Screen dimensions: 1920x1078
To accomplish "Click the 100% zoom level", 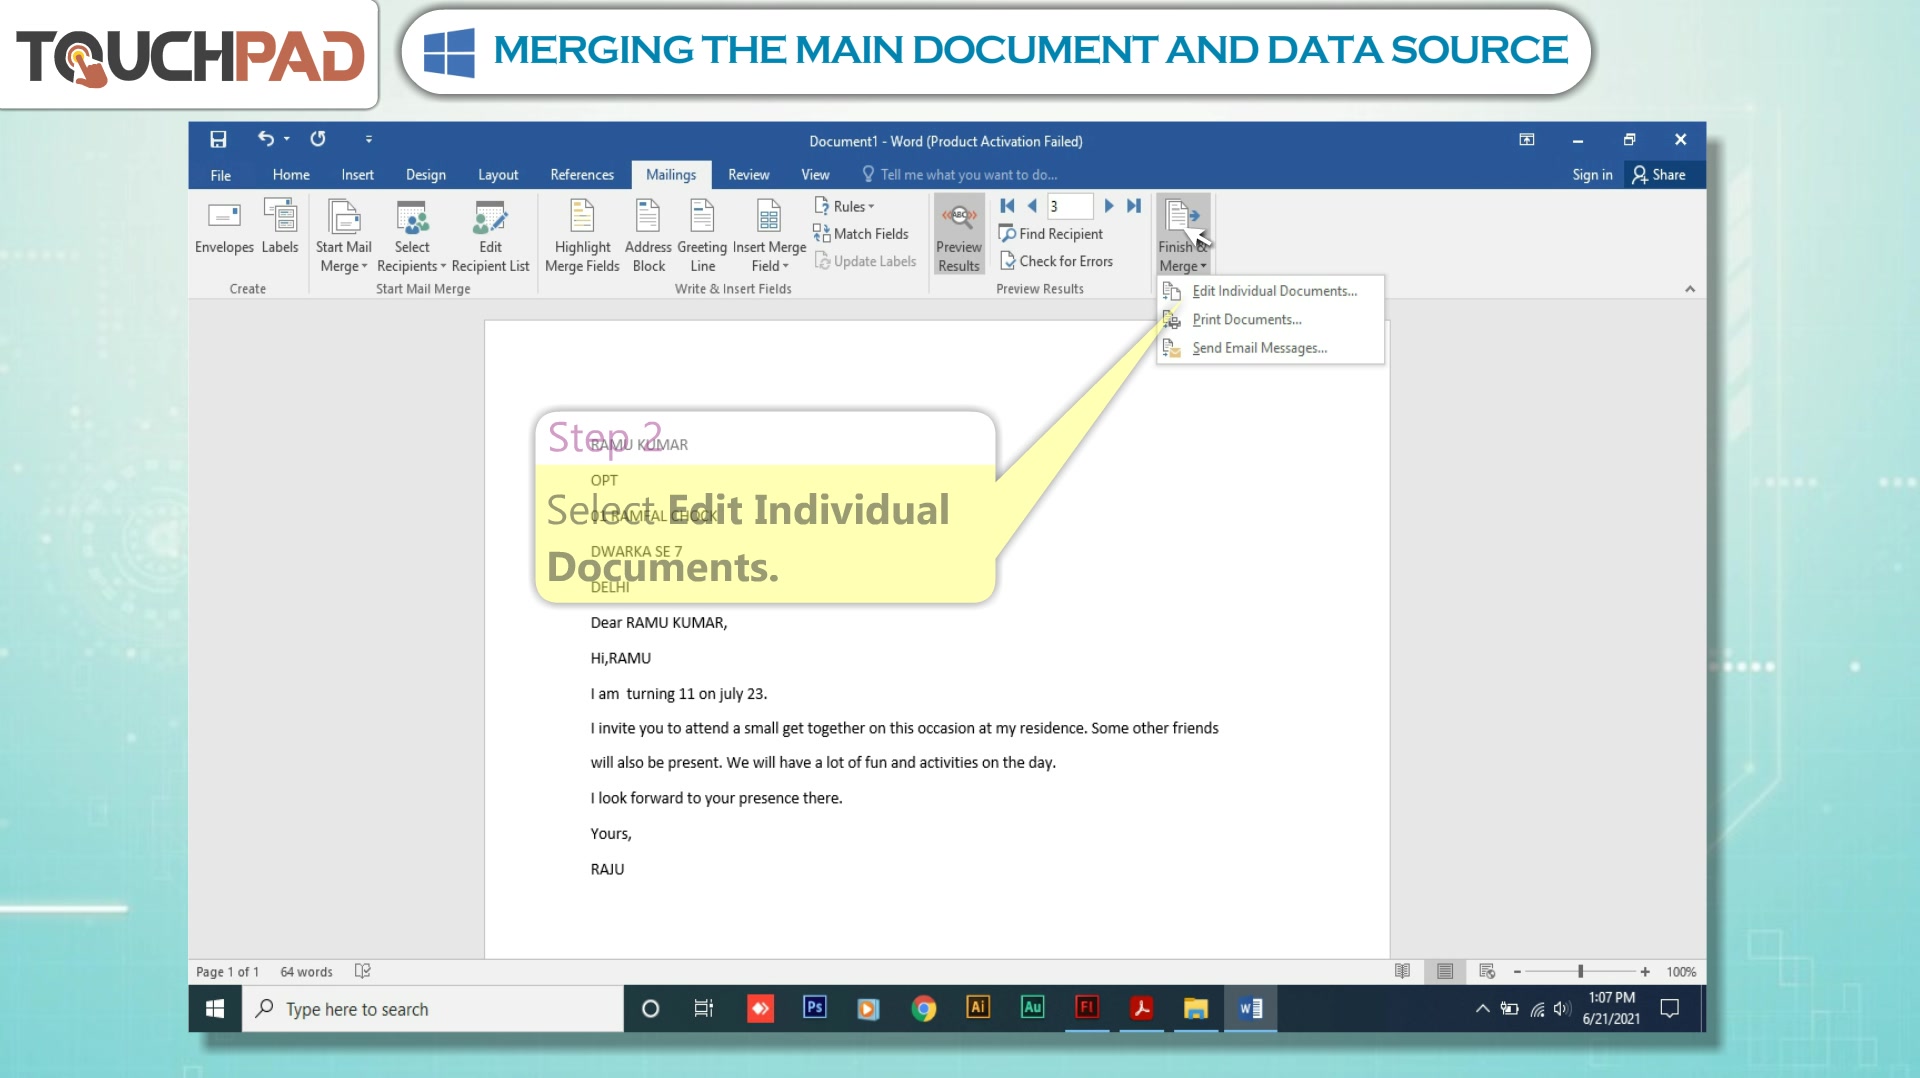I will click(x=1681, y=972).
